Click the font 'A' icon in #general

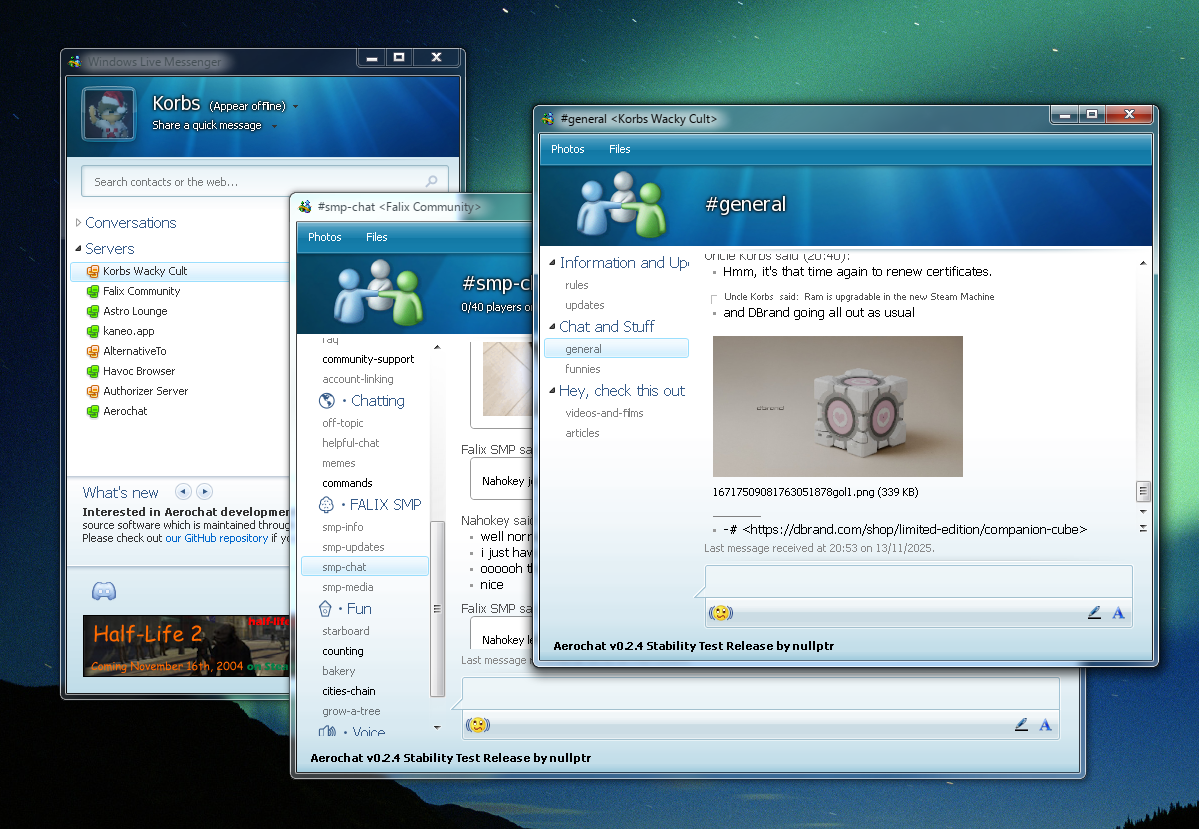click(x=1118, y=613)
